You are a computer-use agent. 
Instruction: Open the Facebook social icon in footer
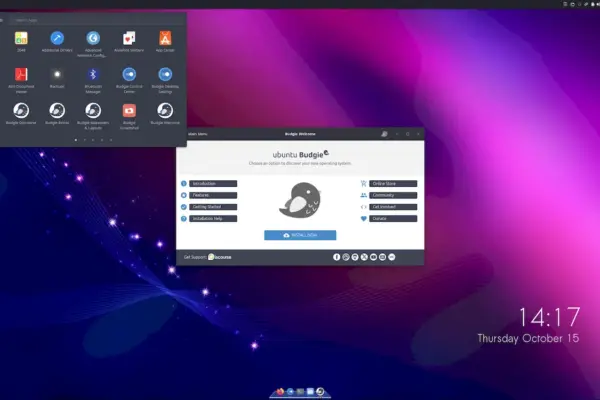pyautogui.click(x=336, y=257)
